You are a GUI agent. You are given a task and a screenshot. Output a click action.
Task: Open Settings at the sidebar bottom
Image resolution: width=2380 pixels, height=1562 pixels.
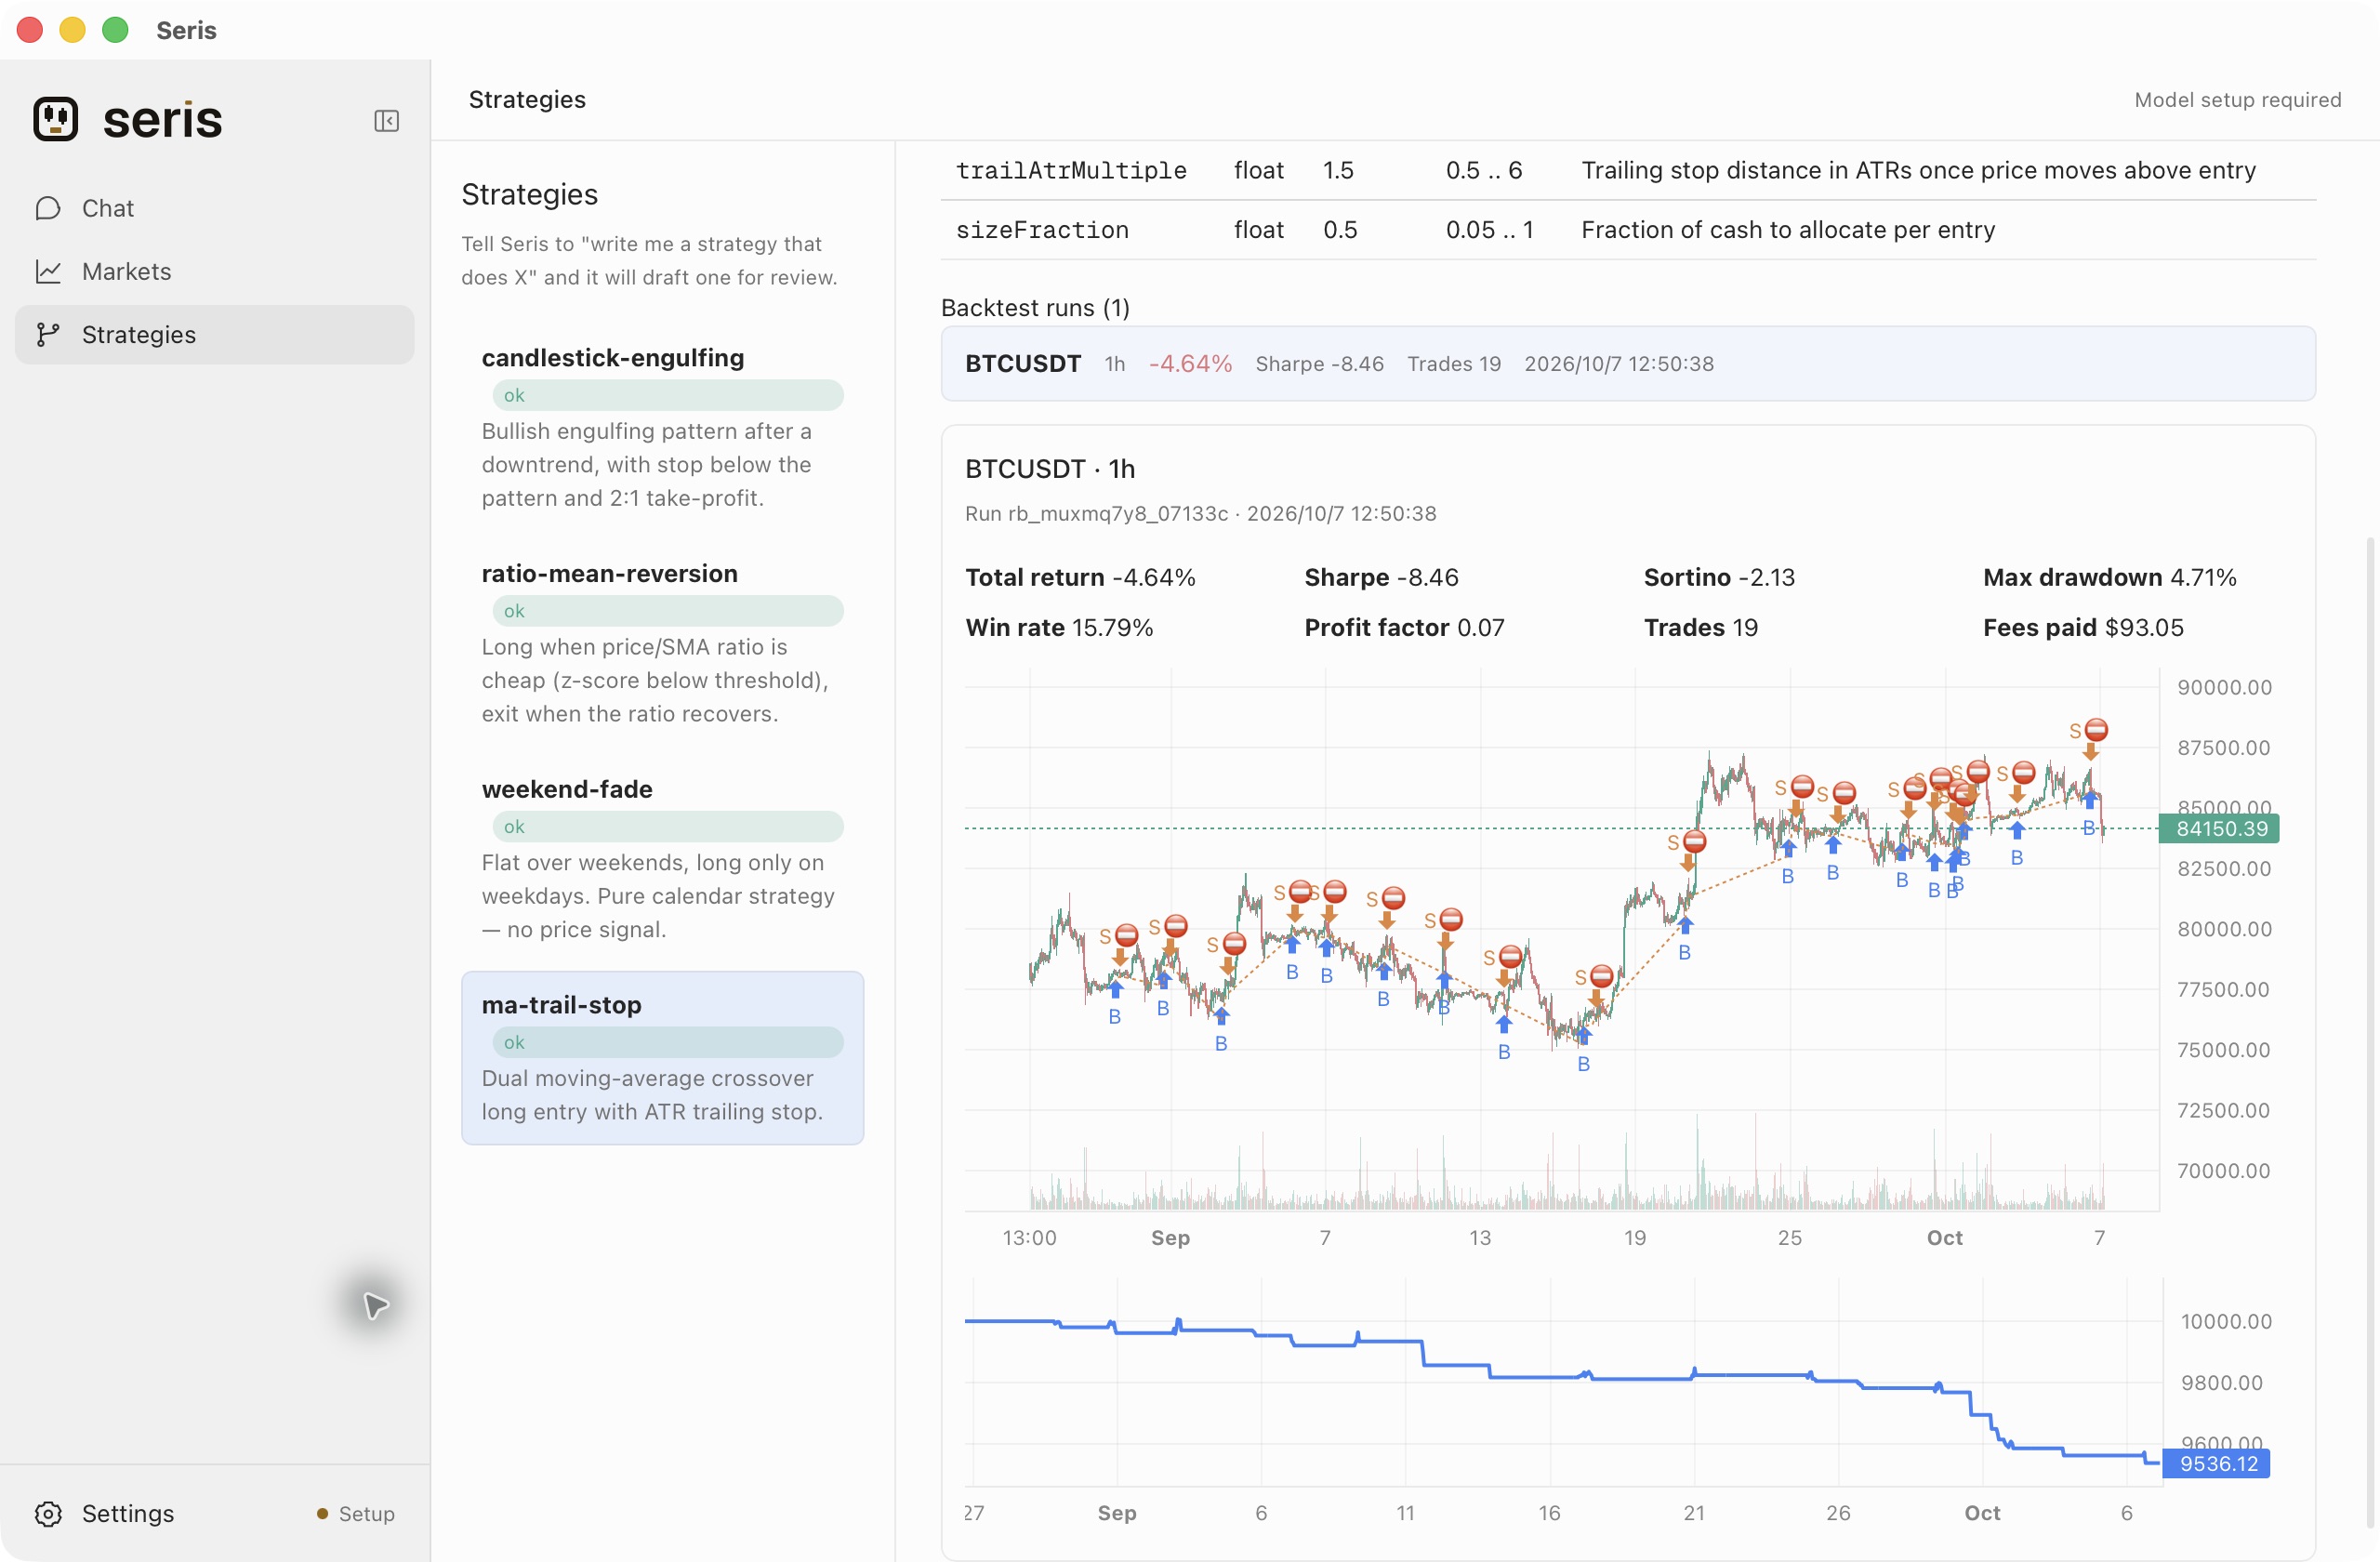click(x=128, y=1513)
